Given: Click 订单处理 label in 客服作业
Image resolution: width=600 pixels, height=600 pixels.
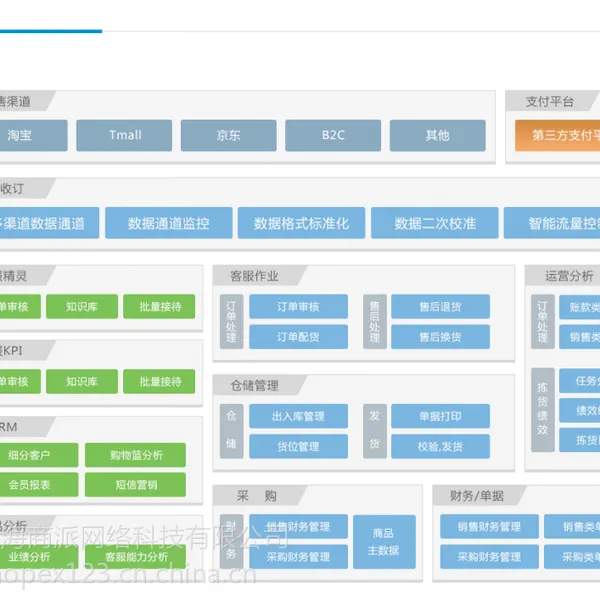Looking at the screenshot, I should tap(232, 321).
